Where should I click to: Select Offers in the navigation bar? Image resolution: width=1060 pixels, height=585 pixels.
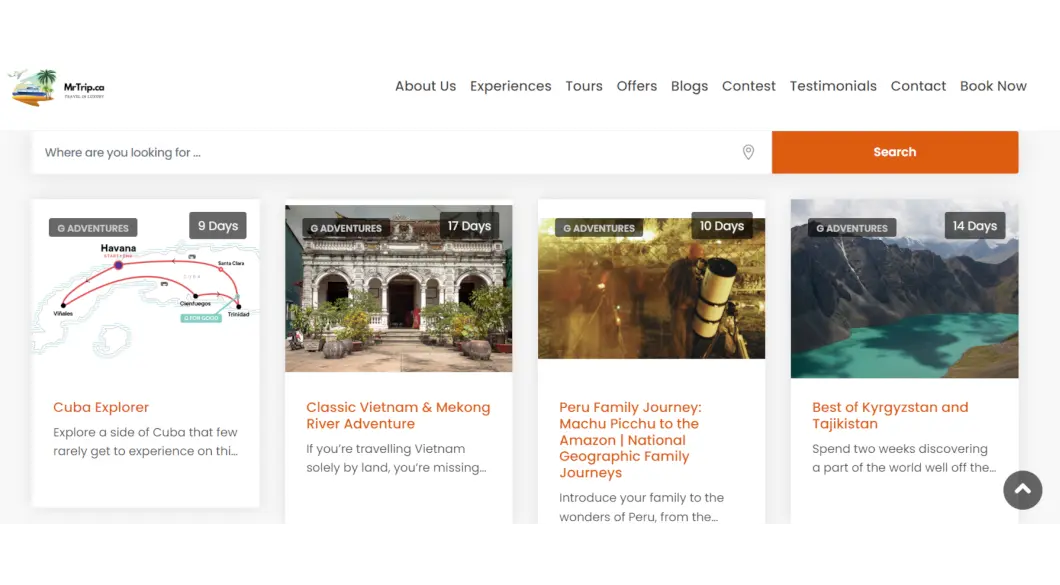[636, 86]
